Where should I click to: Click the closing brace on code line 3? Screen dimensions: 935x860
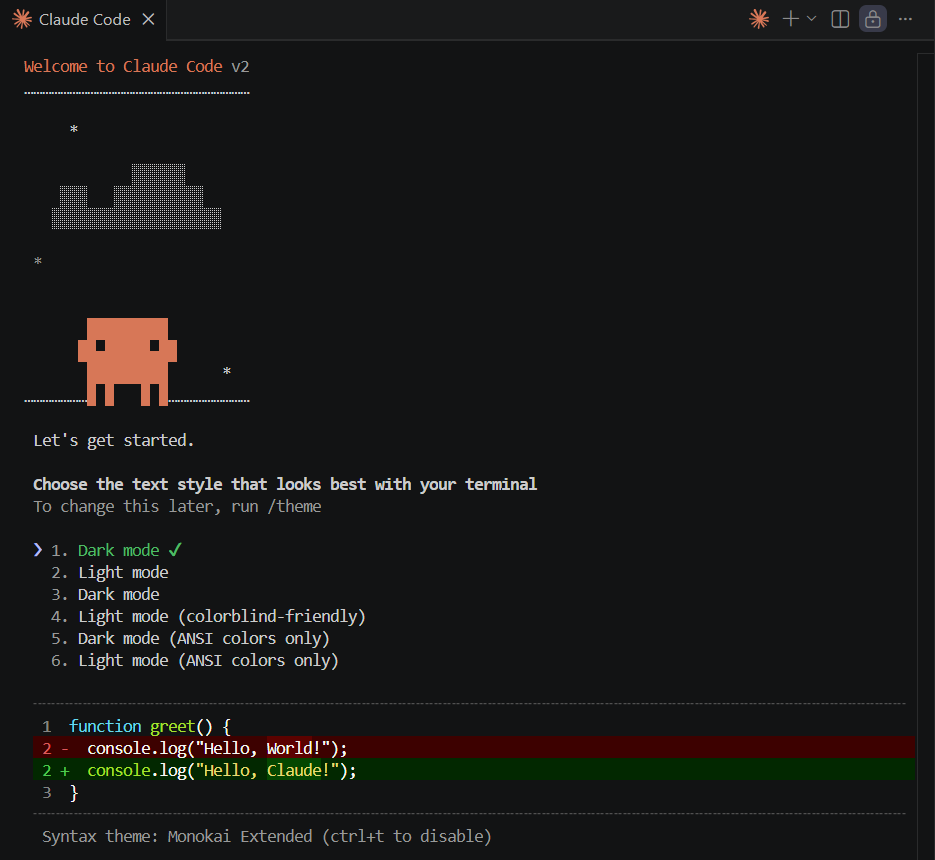pyautogui.click(x=74, y=793)
